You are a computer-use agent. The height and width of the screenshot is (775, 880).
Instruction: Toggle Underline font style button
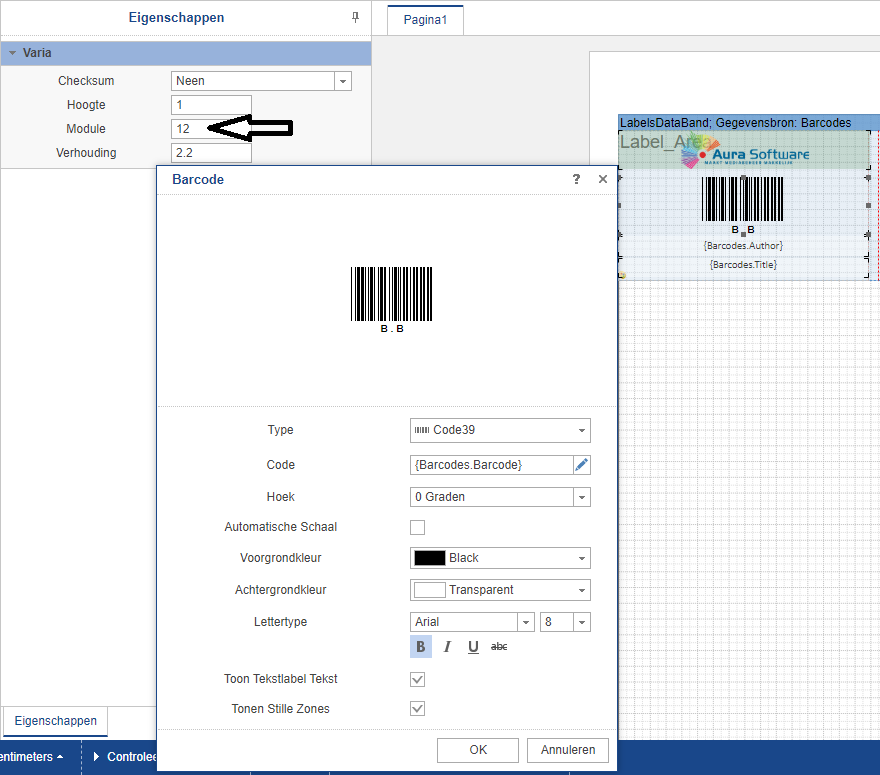pos(473,647)
